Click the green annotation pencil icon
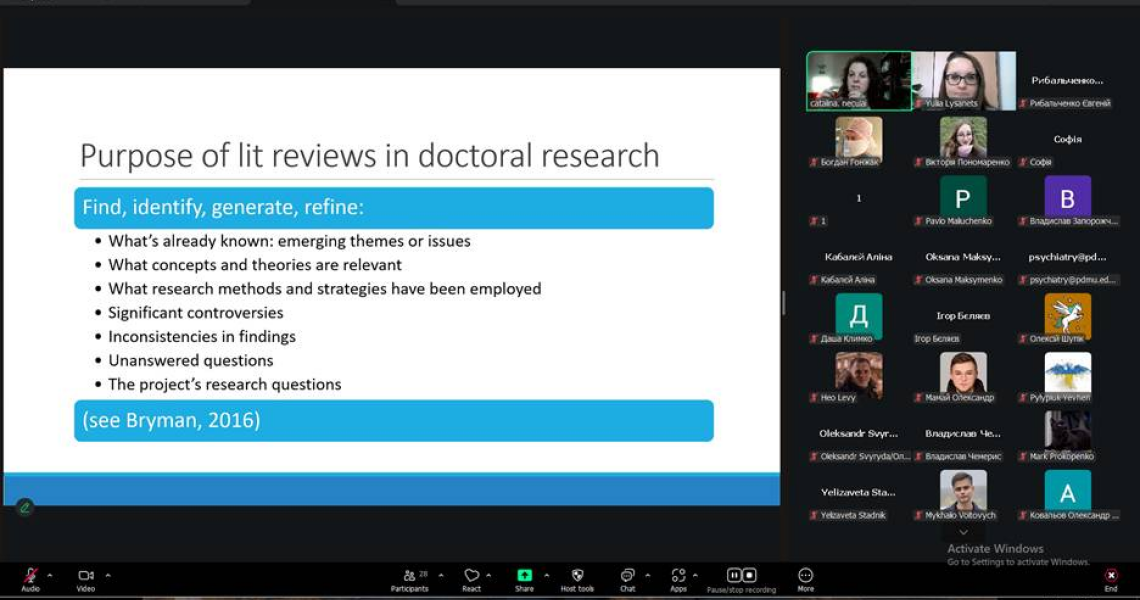This screenshot has height=600, width=1140. (x=24, y=507)
